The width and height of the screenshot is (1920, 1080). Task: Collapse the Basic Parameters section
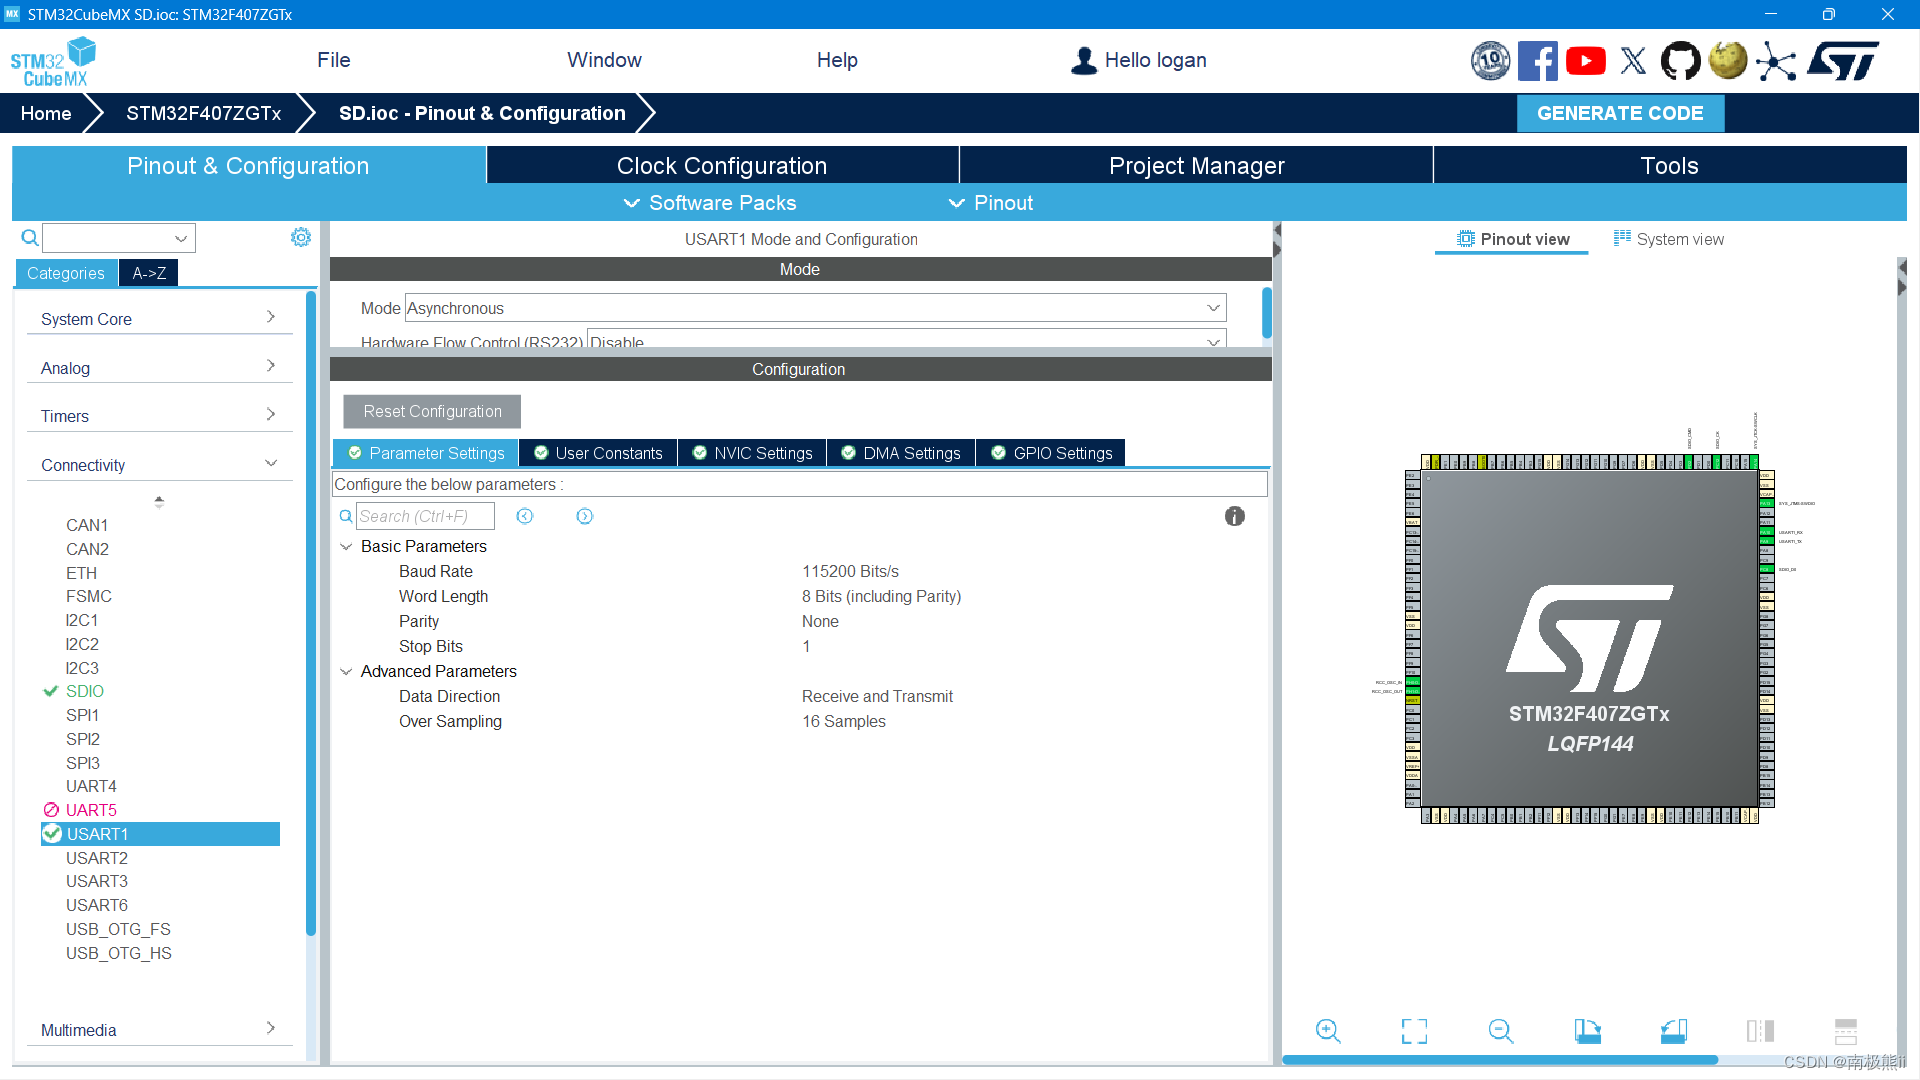pyautogui.click(x=346, y=546)
